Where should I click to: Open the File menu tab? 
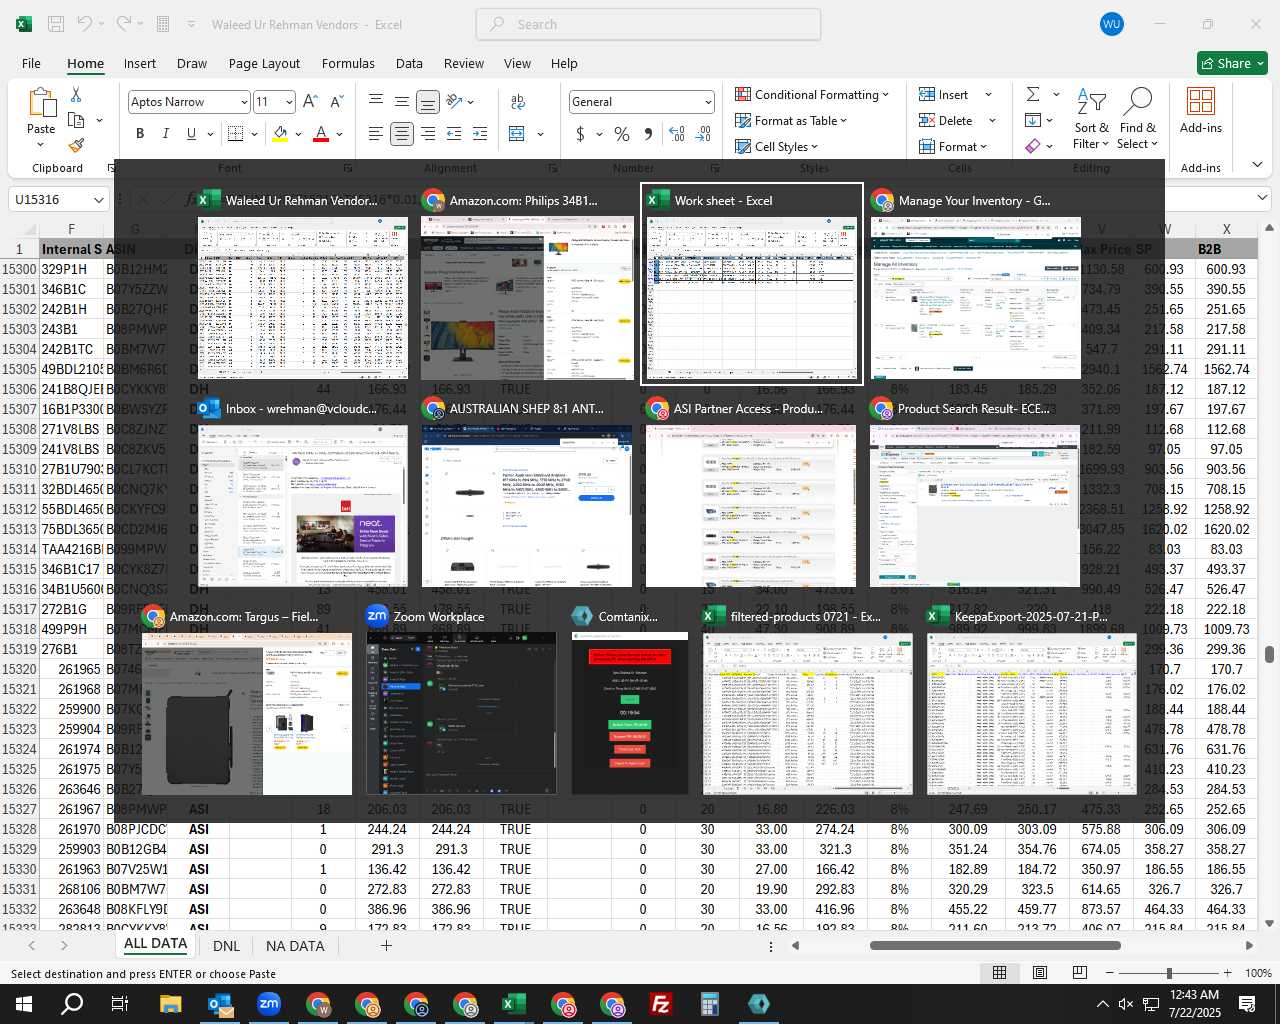click(x=31, y=63)
